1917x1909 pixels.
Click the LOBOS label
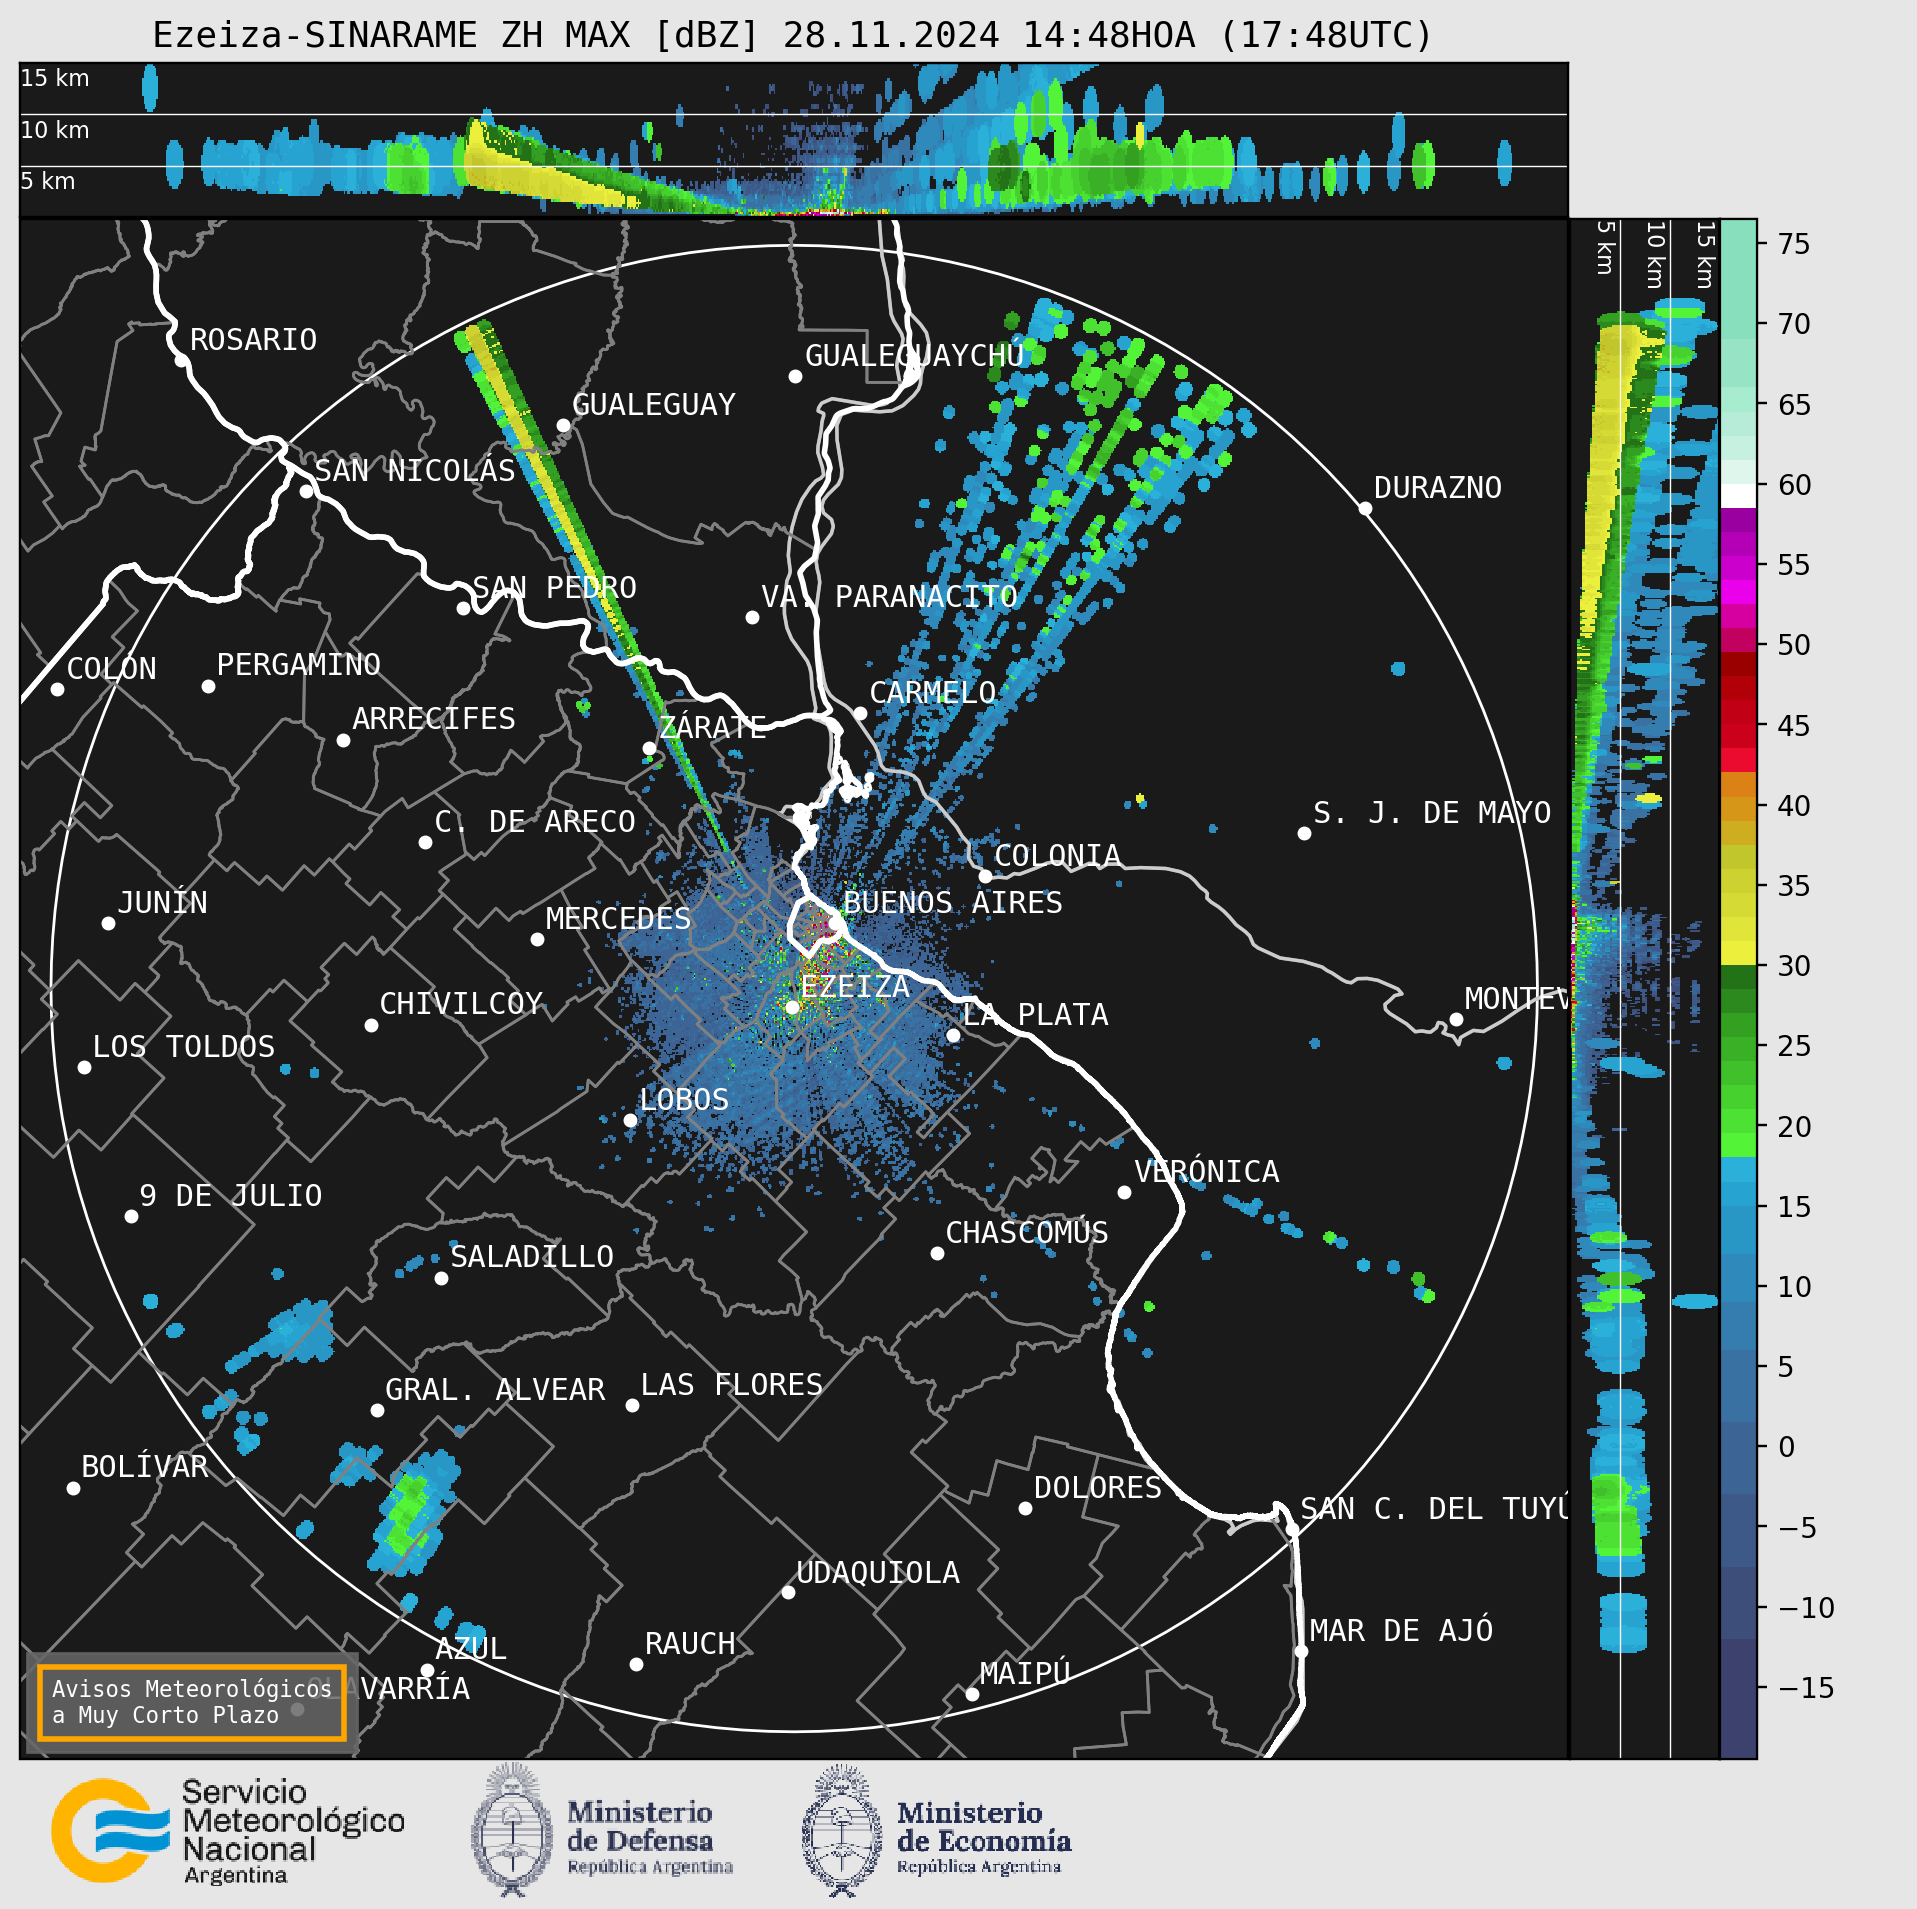(x=684, y=1100)
